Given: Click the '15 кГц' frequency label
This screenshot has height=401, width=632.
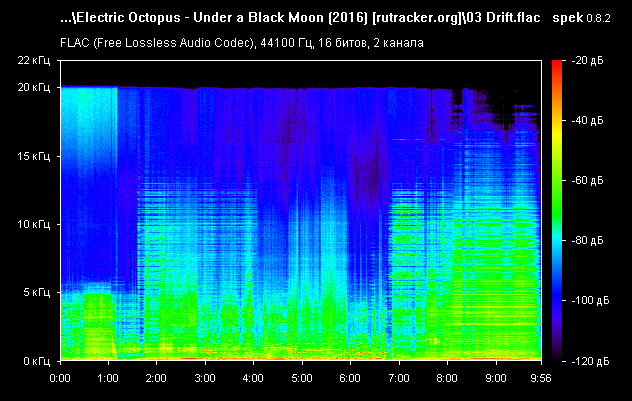Looking at the screenshot, I should coord(34,156).
